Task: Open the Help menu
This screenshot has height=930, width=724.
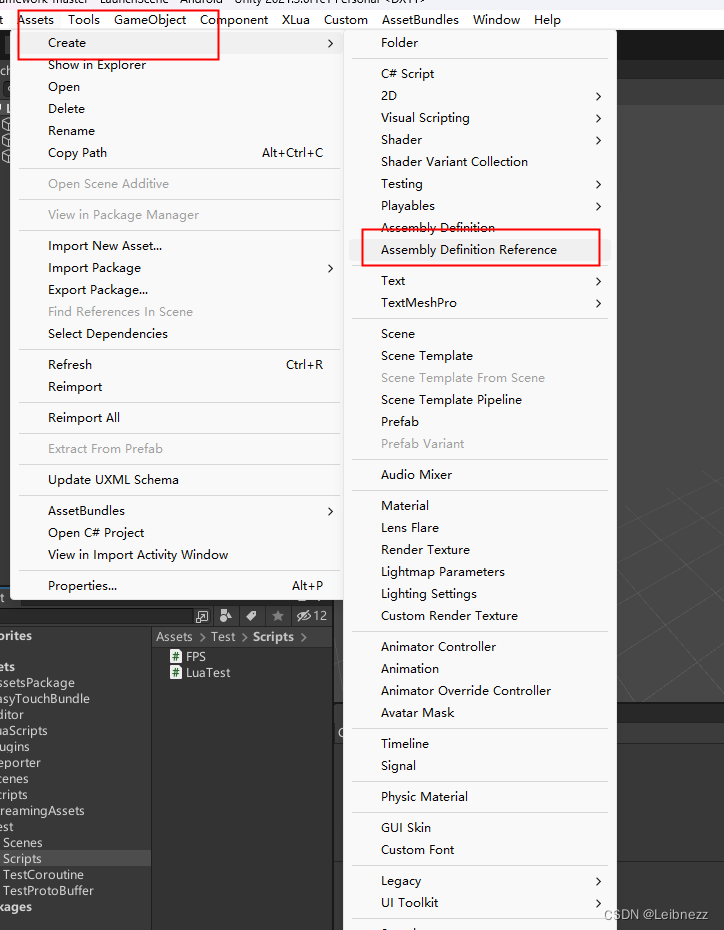Action: pos(547,20)
